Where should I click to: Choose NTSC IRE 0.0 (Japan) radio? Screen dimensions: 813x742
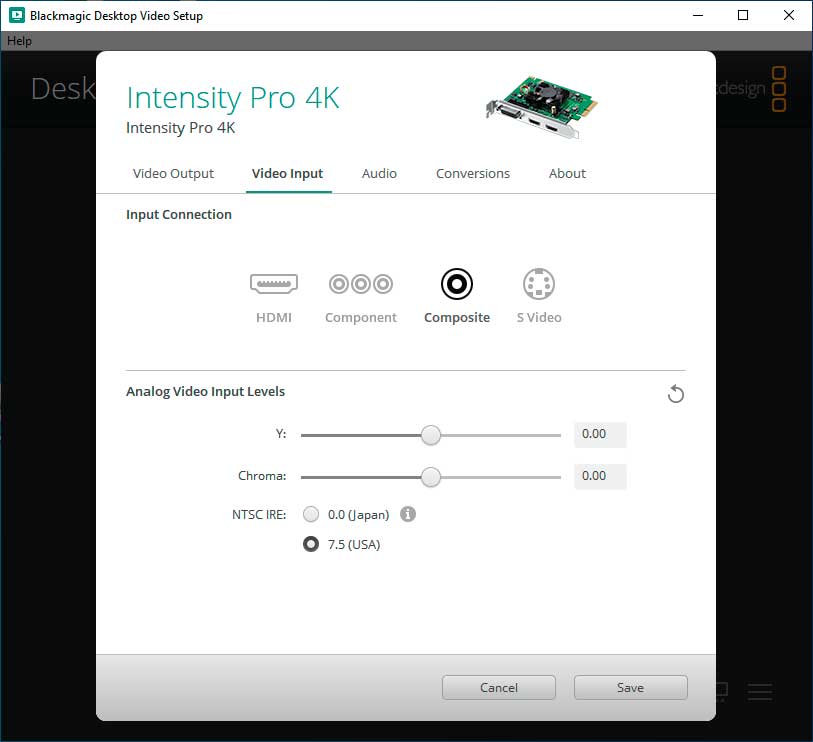click(x=311, y=514)
